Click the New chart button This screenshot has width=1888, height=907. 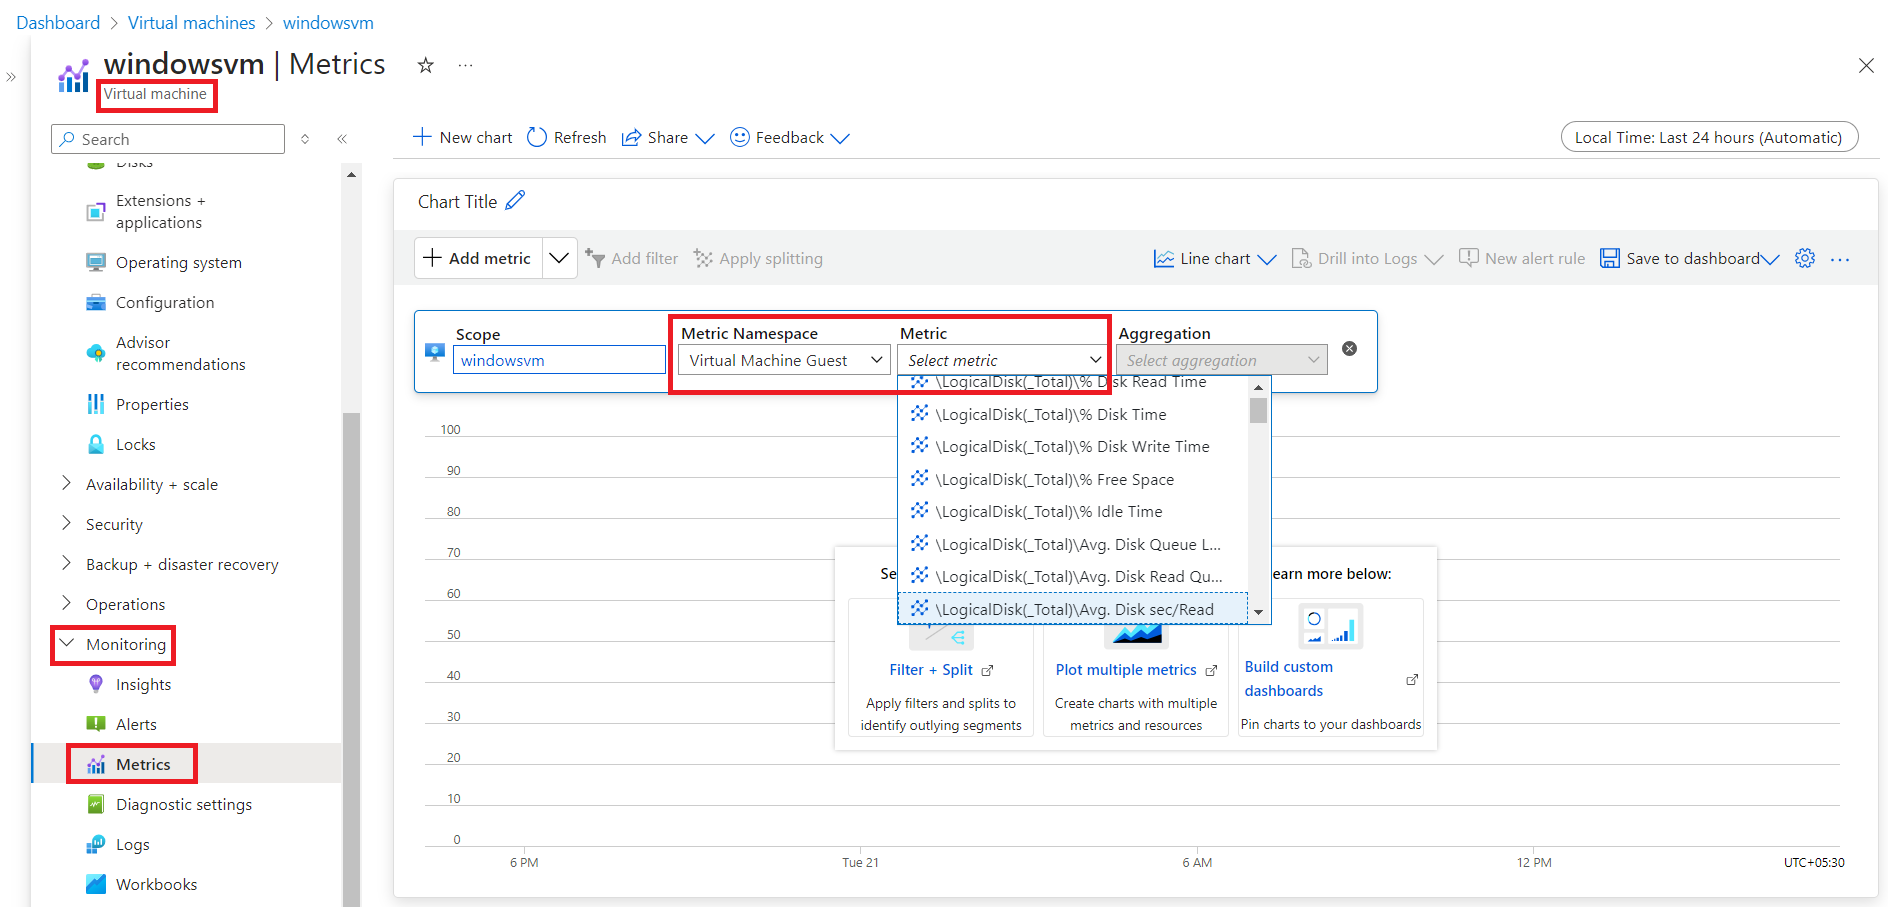463,138
